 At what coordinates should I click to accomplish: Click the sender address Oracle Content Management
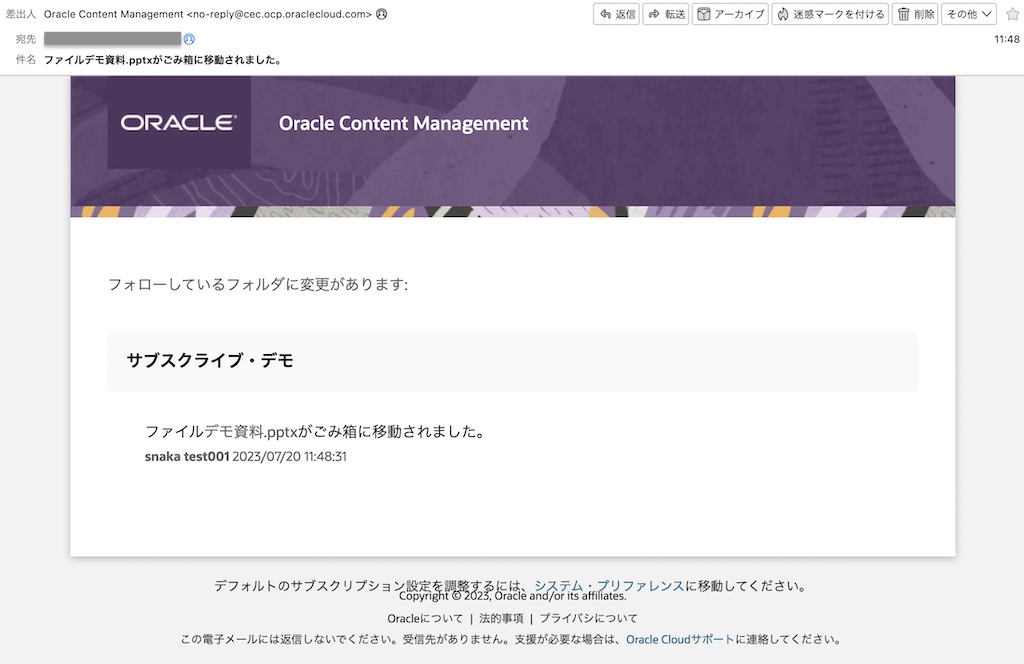[x=208, y=15]
